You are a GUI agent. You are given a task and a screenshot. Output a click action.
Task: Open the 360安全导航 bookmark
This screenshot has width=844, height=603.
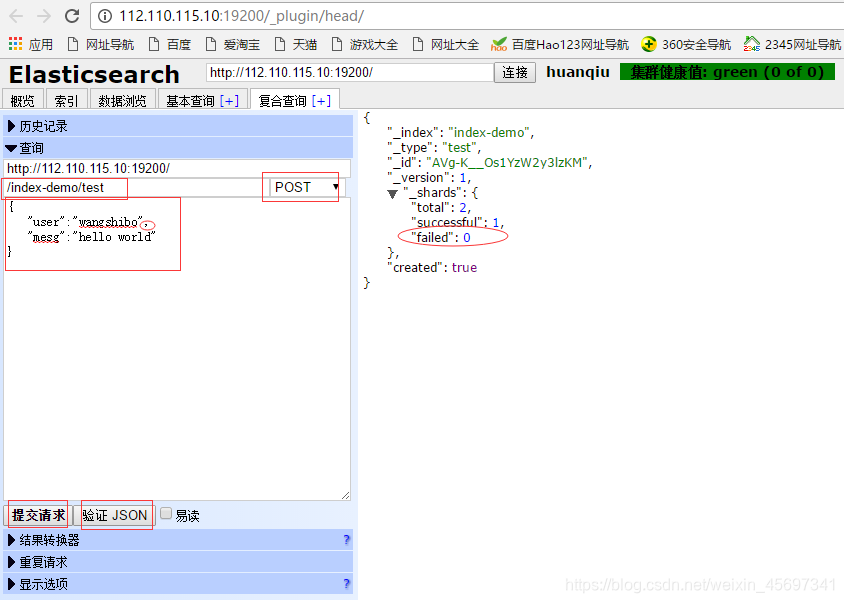pyautogui.click(x=686, y=44)
